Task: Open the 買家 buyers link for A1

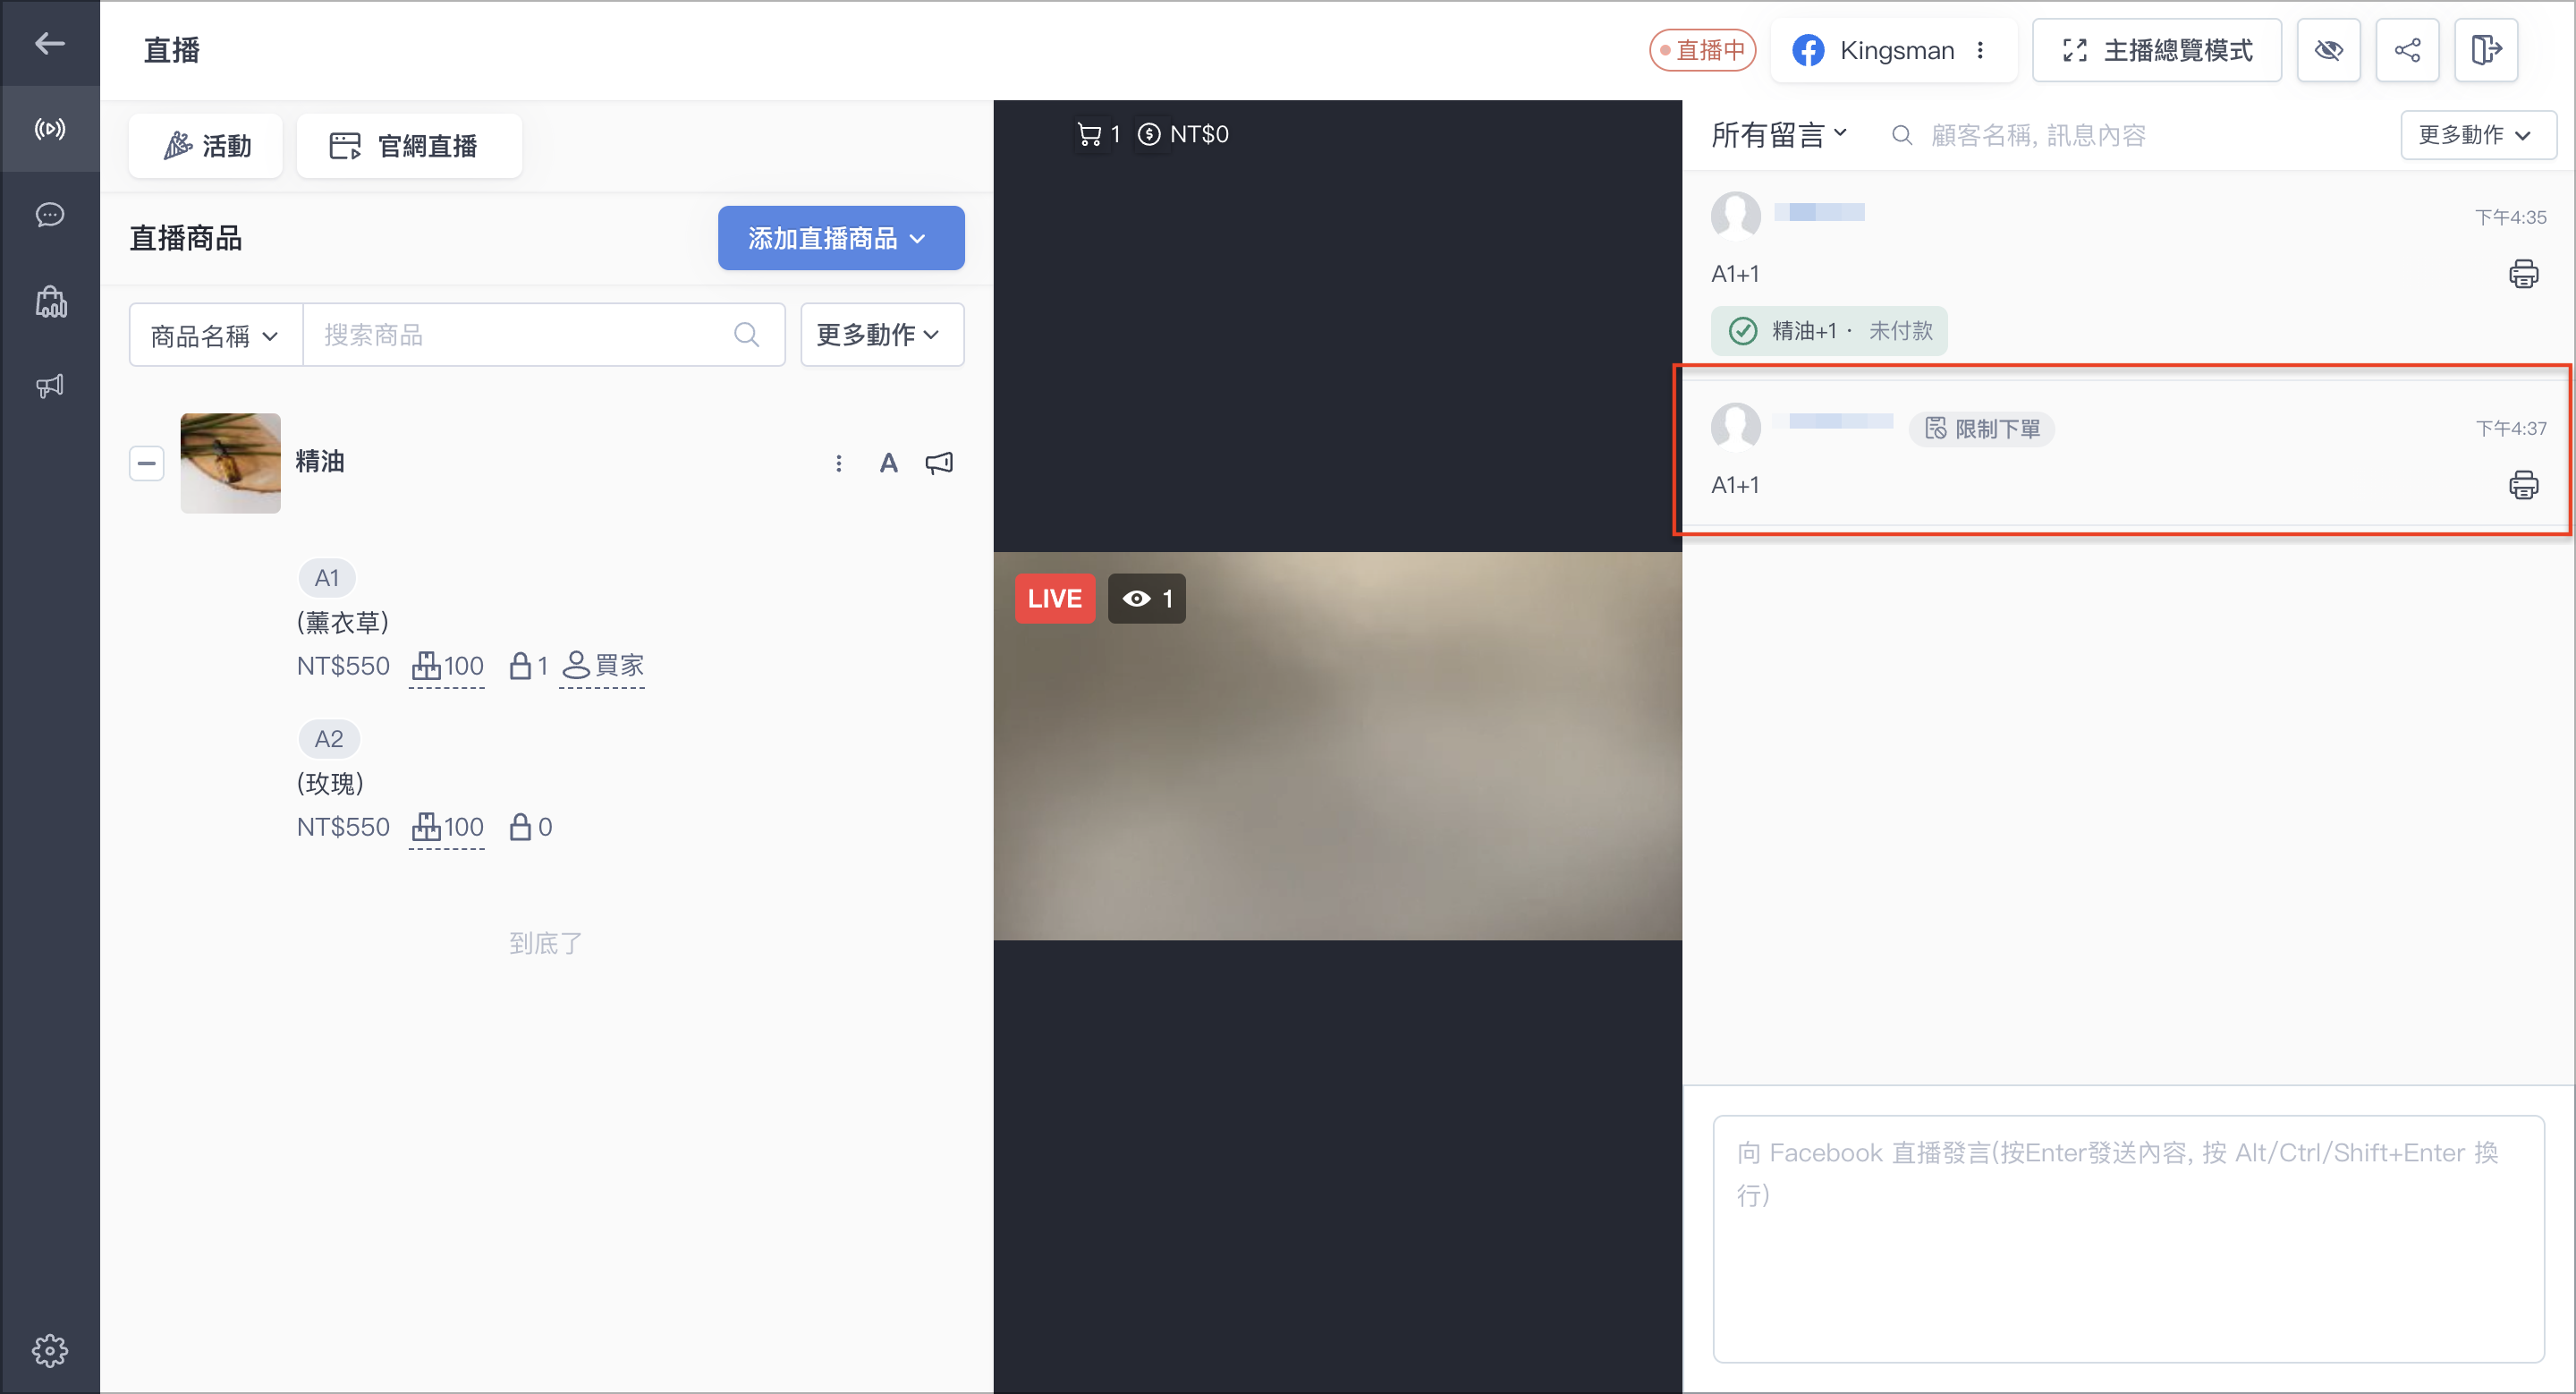Action: pyautogui.click(x=602, y=666)
